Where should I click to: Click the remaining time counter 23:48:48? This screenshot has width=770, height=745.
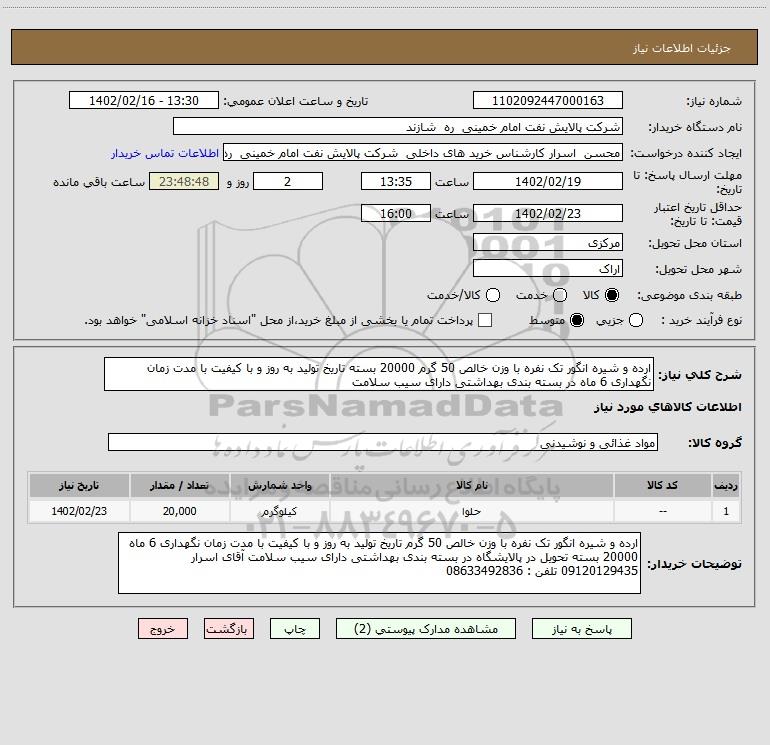(184, 181)
